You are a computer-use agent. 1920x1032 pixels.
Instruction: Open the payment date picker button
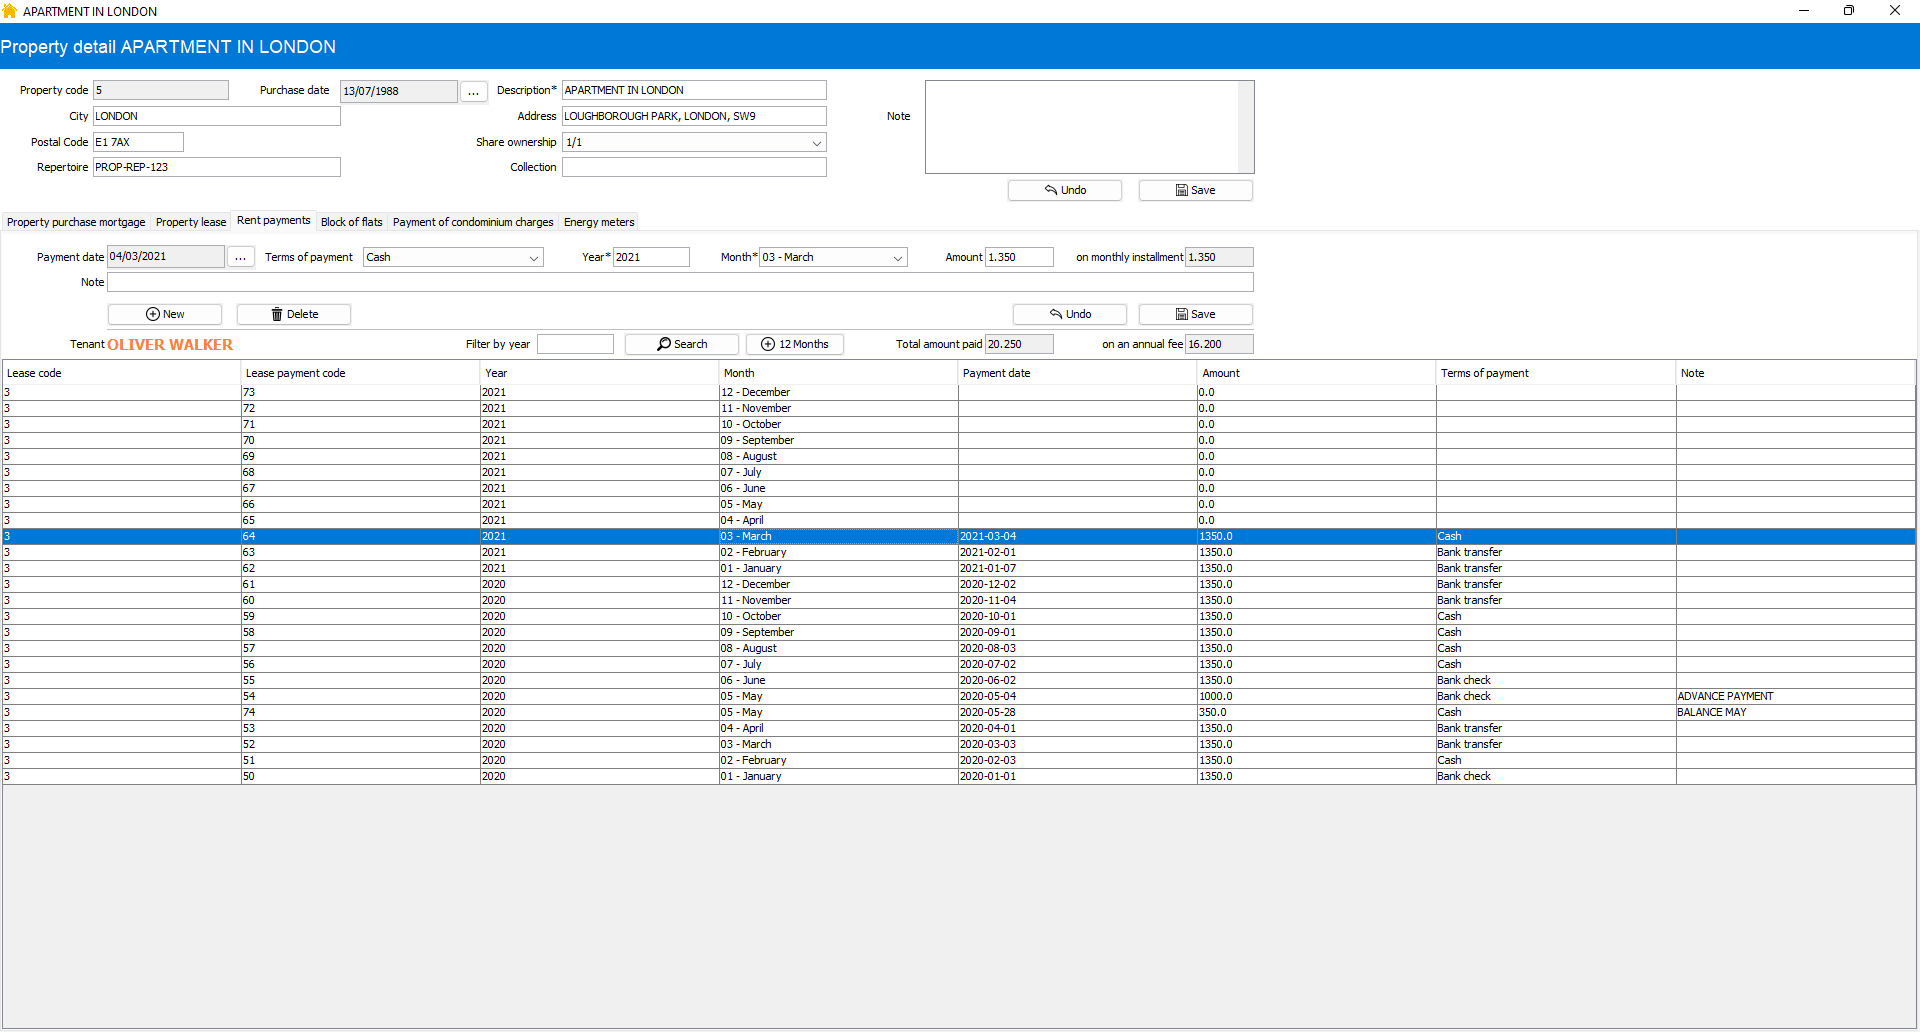[x=240, y=257]
